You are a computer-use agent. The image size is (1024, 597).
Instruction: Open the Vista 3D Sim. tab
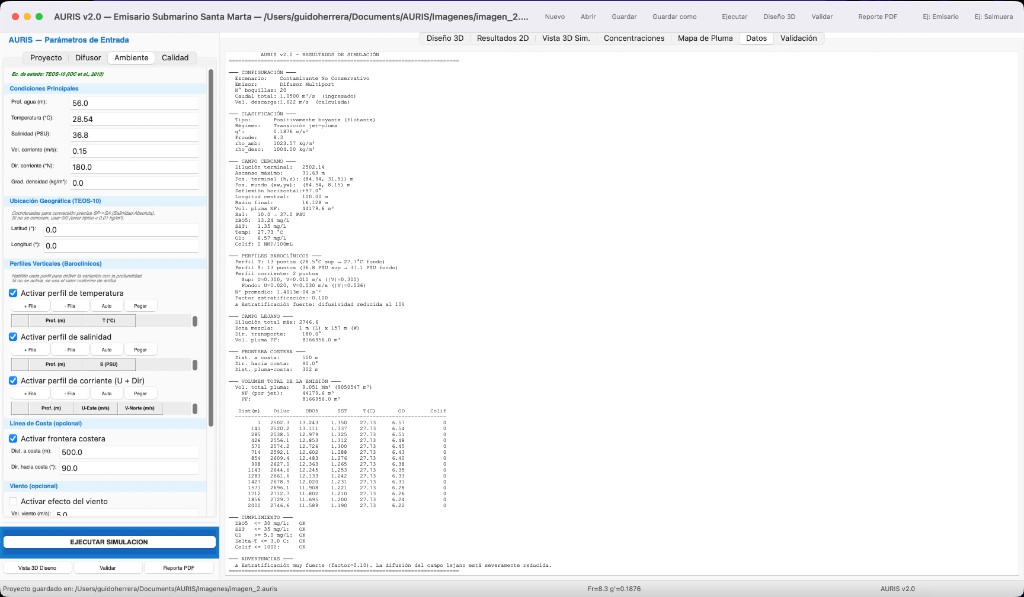566,39
